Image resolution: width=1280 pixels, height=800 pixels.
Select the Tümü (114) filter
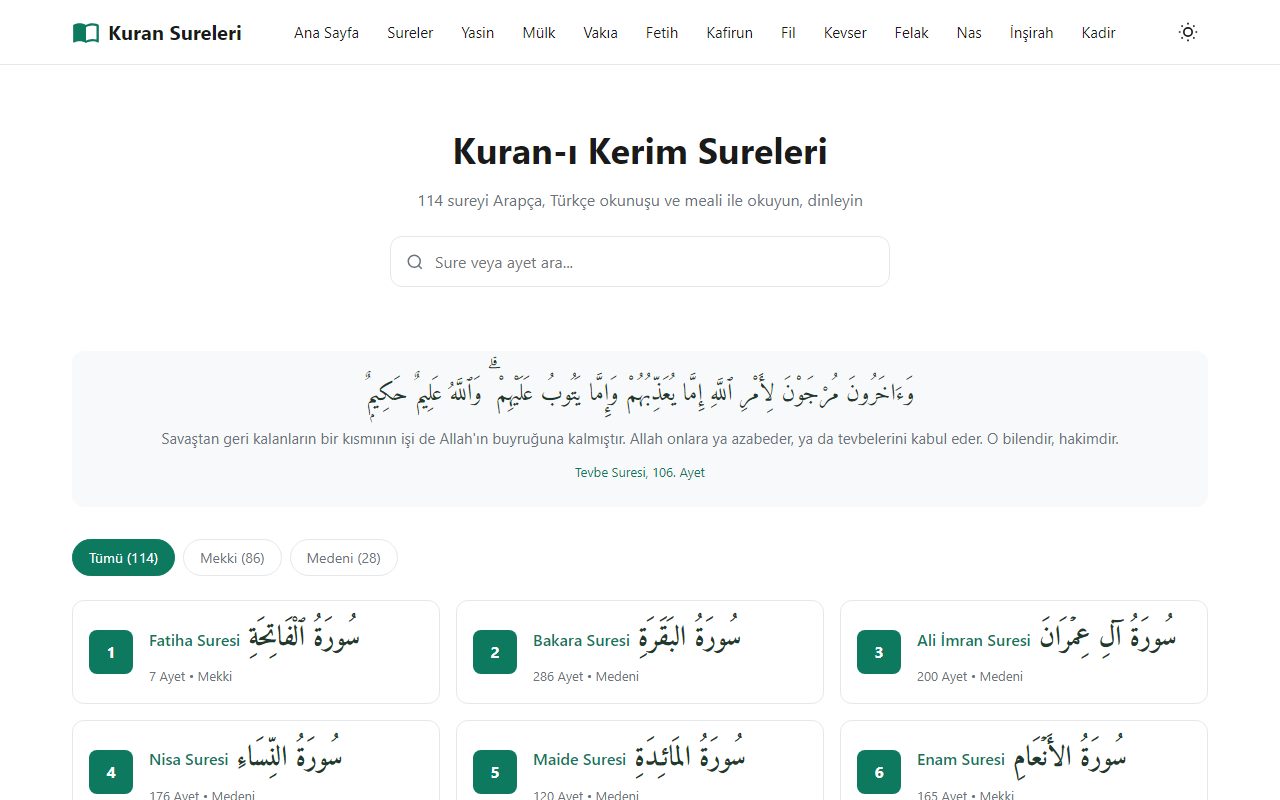[123, 558]
